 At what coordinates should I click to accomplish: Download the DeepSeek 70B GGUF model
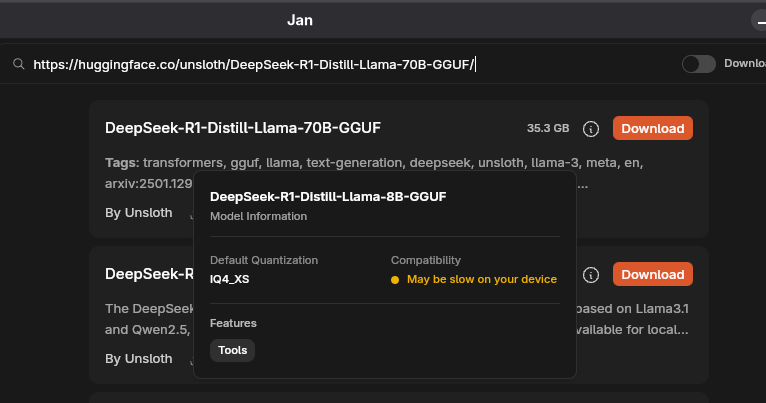tap(652, 129)
